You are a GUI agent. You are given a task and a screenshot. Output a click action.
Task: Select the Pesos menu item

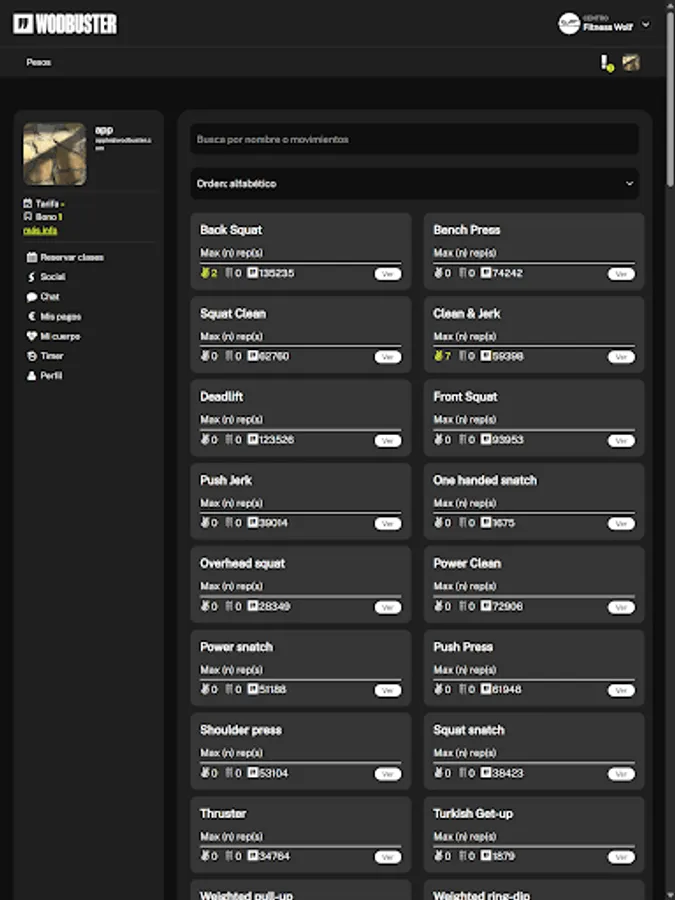coord(37,61)
